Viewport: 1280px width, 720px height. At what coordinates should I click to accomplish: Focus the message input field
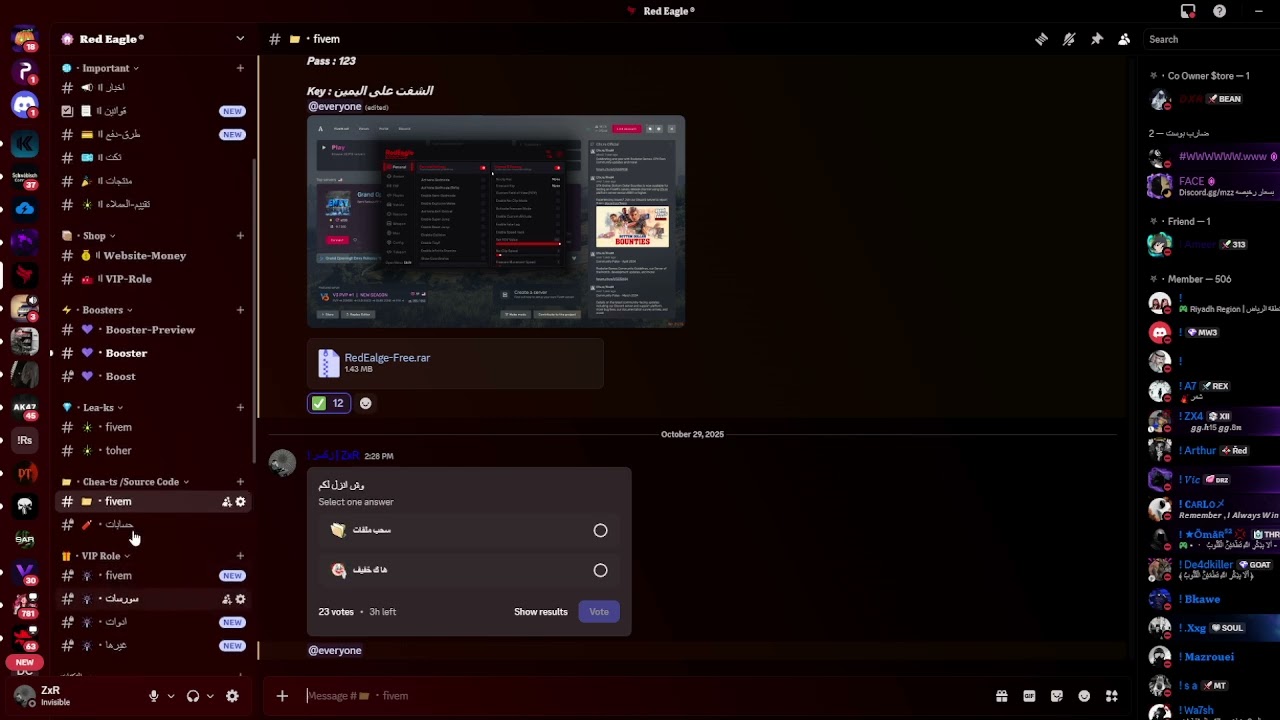pos(640,696)
